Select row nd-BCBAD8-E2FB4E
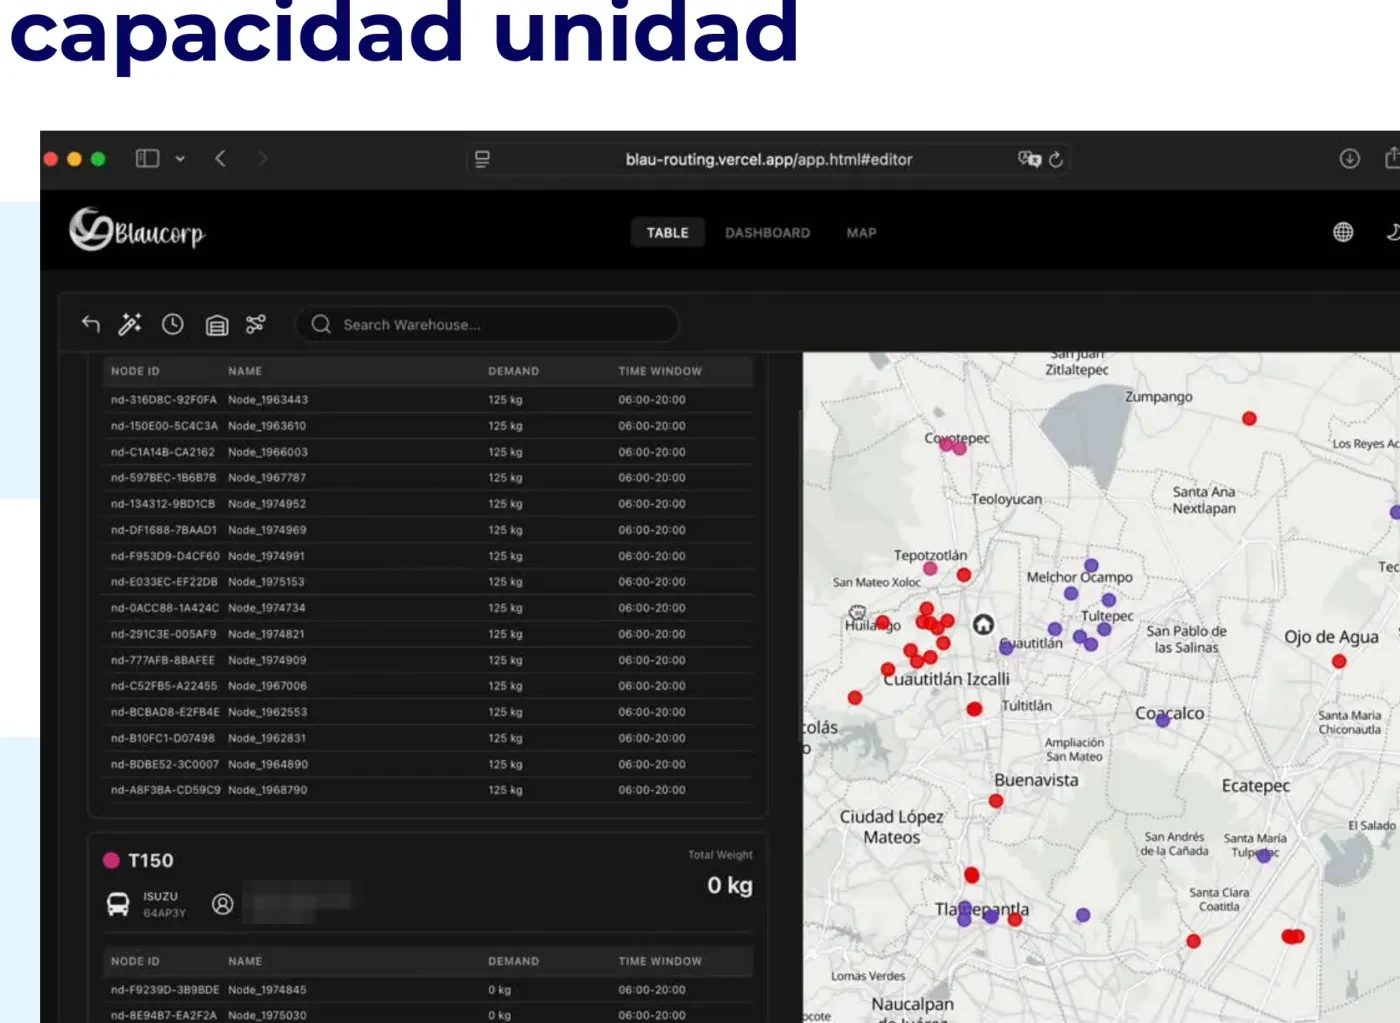 [428, 711]
